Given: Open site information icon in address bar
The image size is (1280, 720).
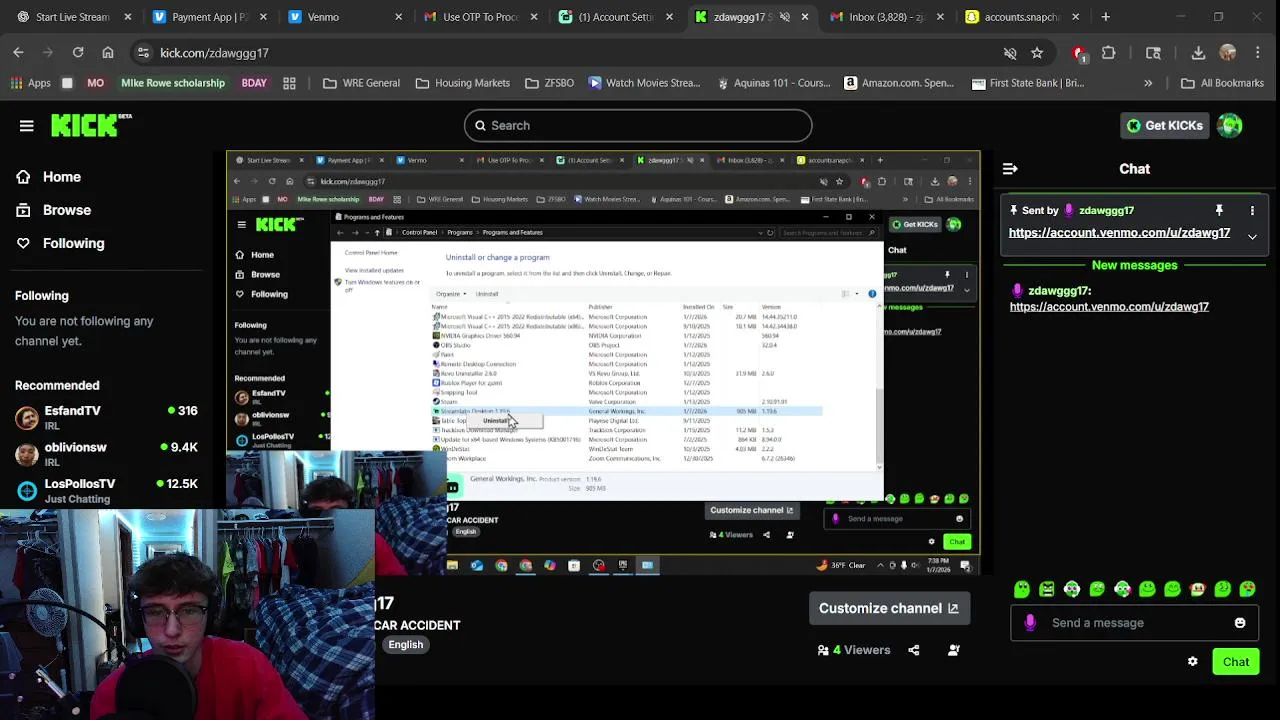Looking at the screenshot, I should pos(143,53).
